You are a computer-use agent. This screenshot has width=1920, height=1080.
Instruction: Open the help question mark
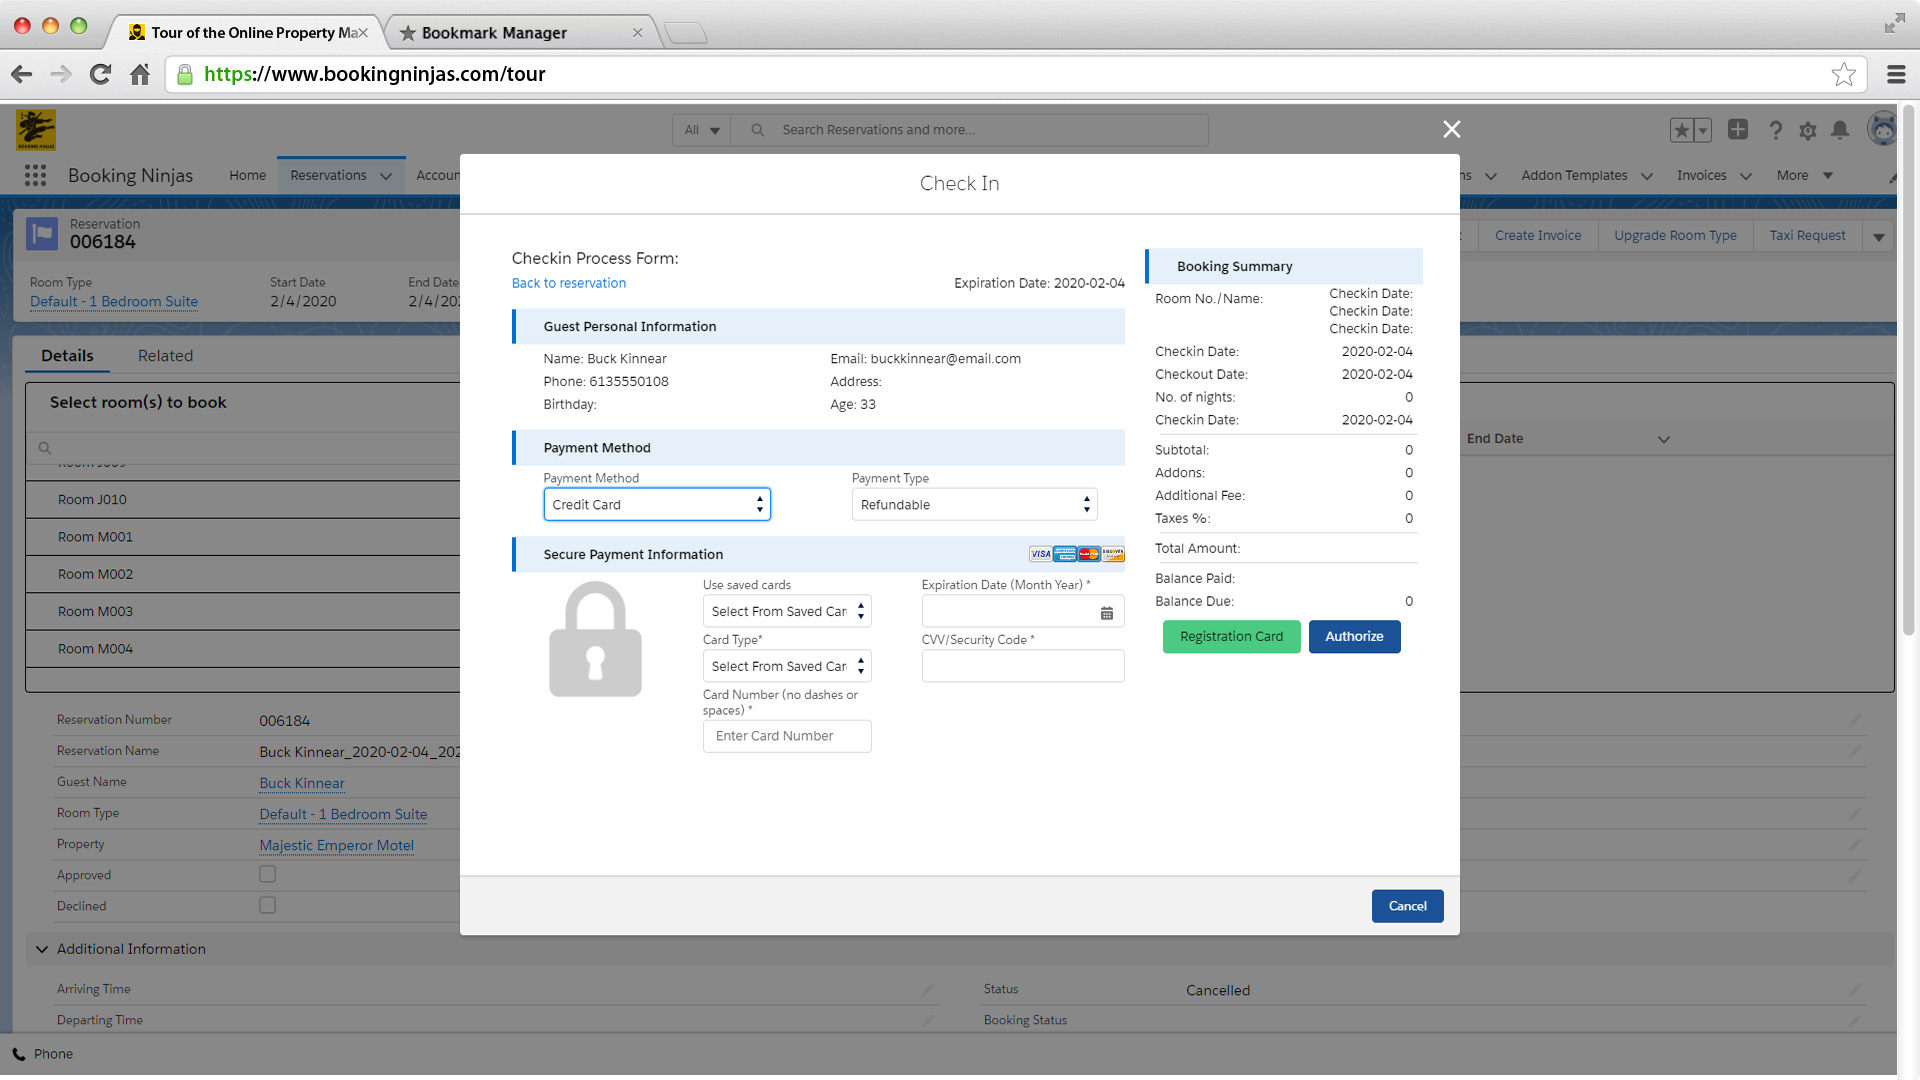coord(1775,130)
